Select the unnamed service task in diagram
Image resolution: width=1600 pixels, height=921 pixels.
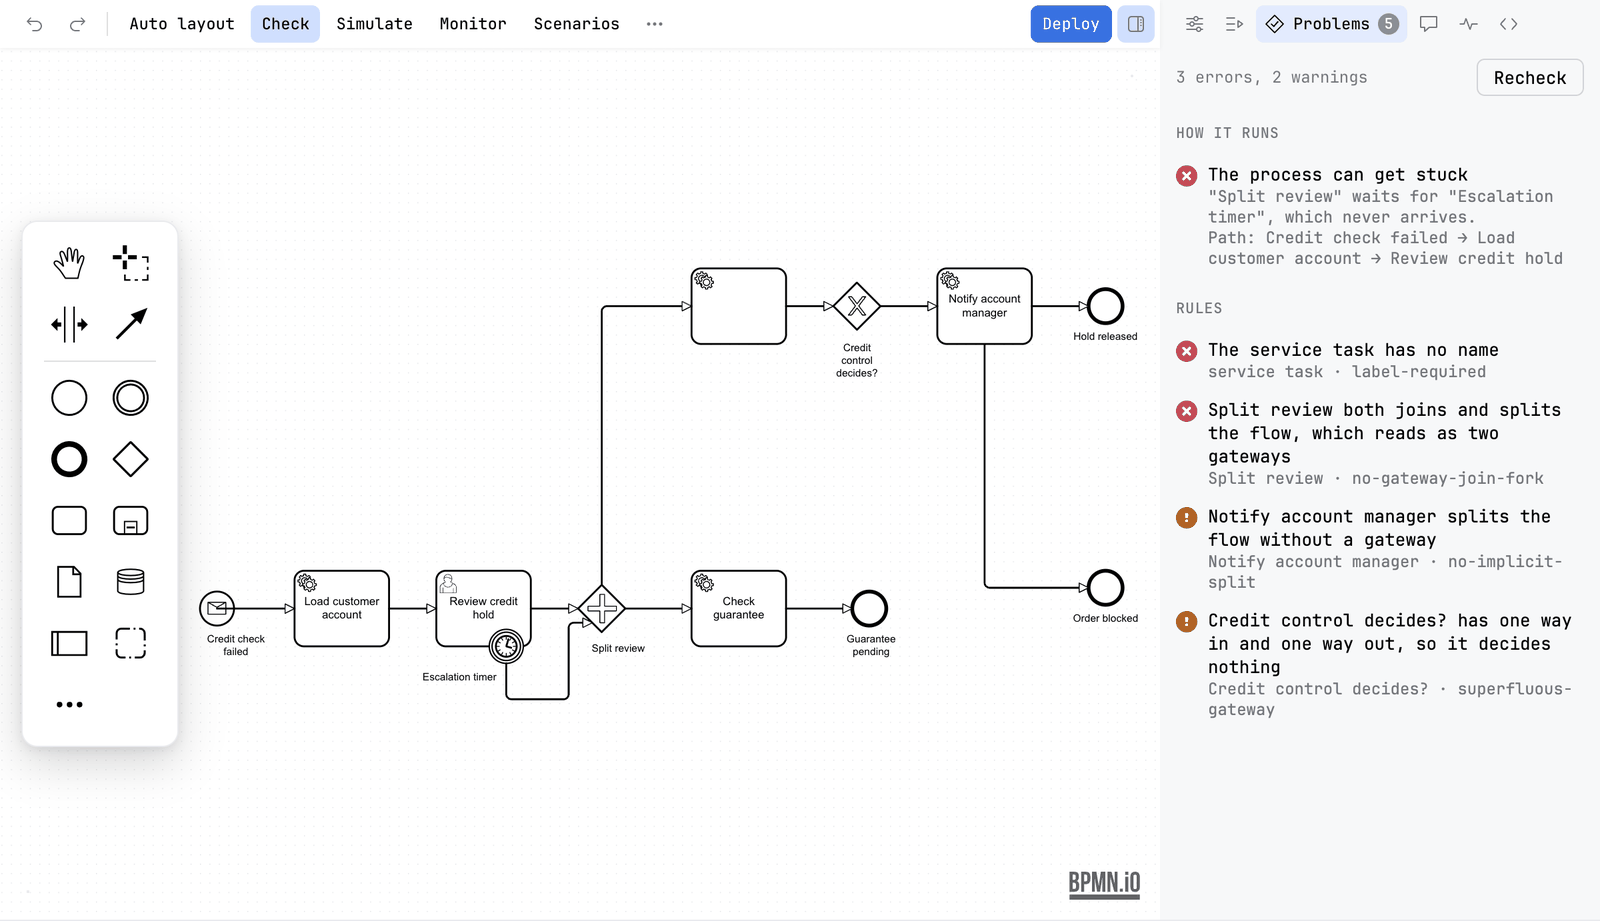pyautogui.click(x=738, y=306)
